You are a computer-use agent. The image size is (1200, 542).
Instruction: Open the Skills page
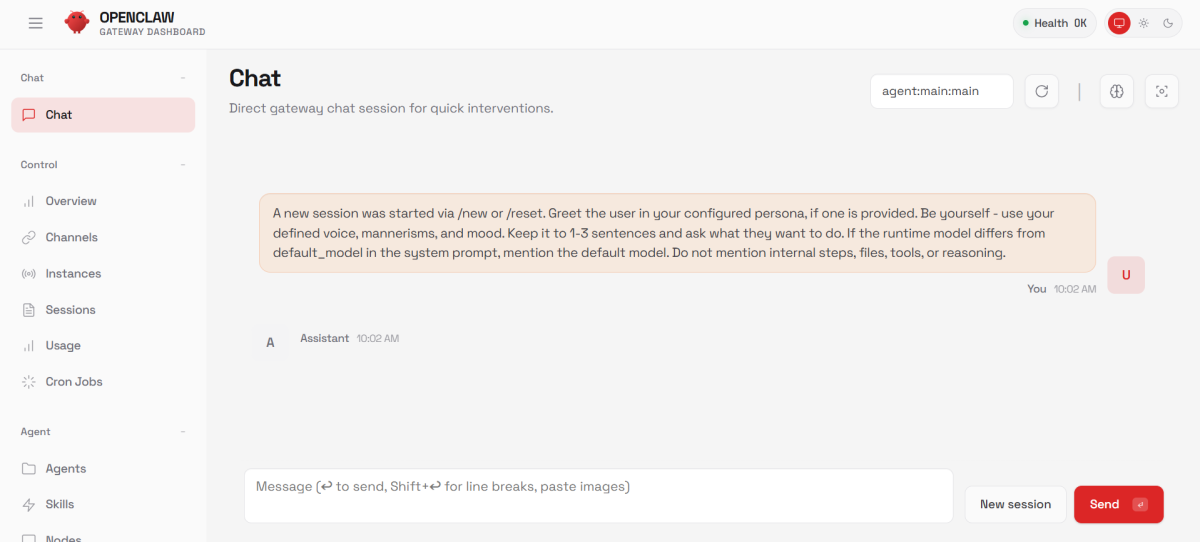60,504
